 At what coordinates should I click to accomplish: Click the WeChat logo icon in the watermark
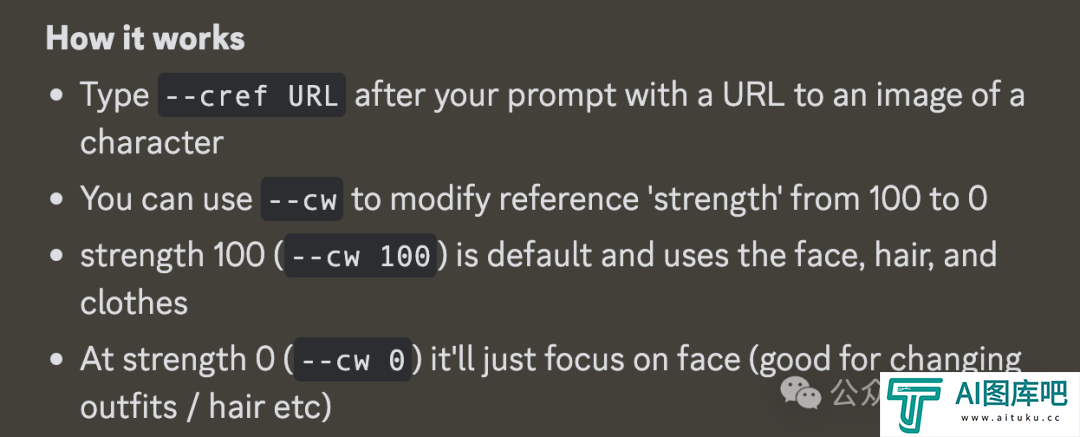pyautogui.click(x=801, y=393)
